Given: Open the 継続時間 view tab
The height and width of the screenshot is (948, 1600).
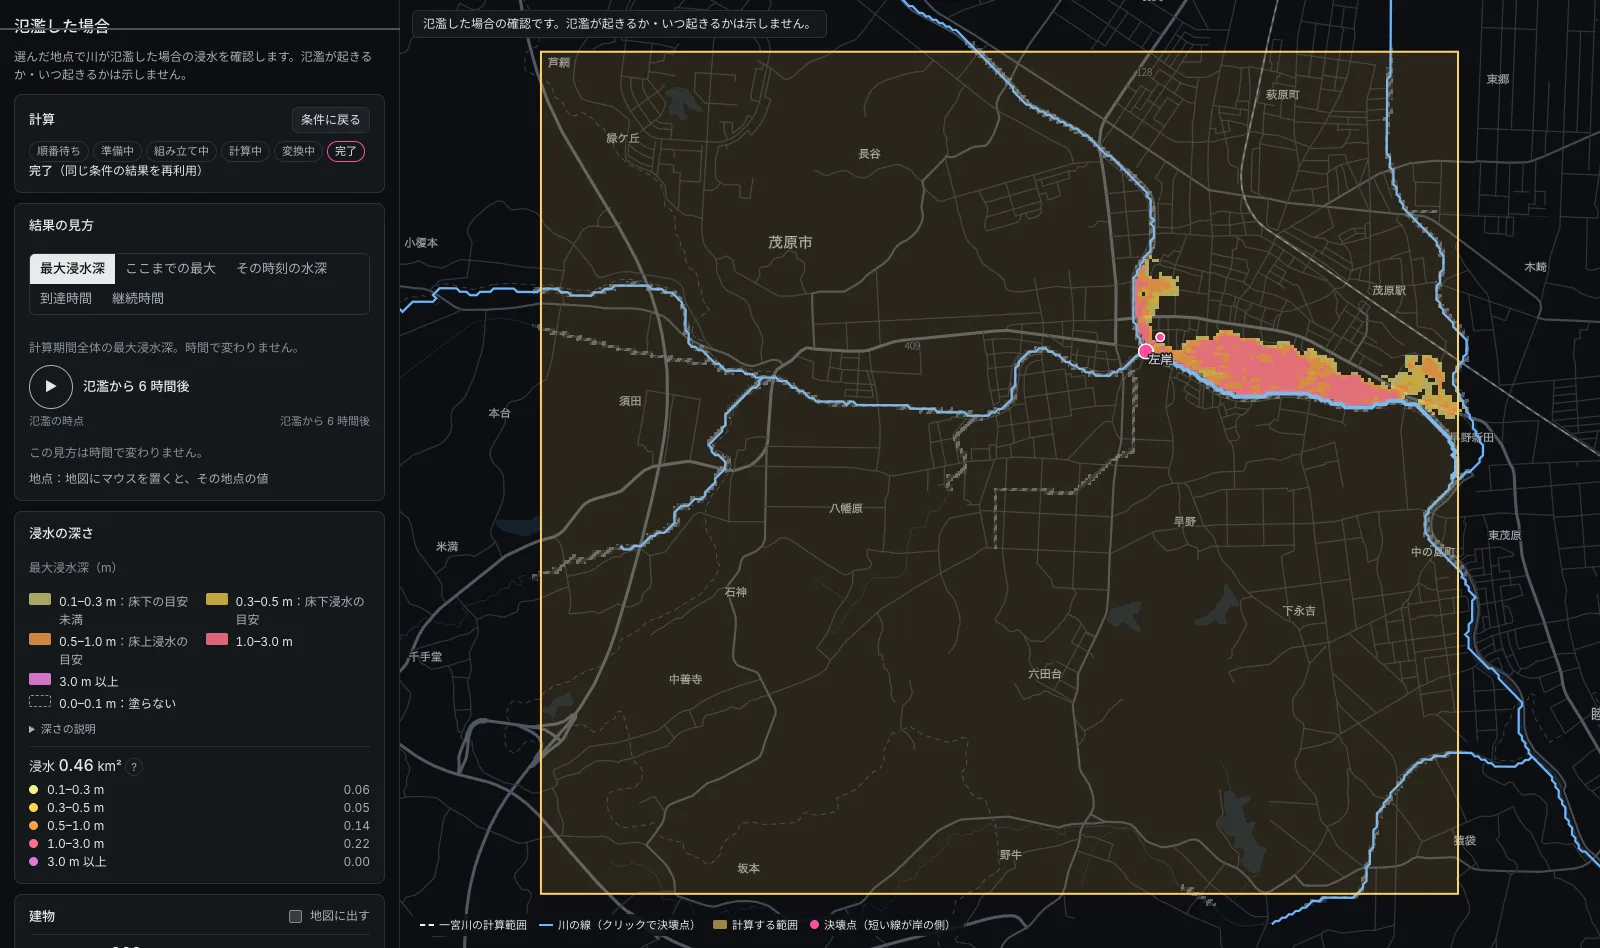Looking at the screenshot, I should click(138, 298).
